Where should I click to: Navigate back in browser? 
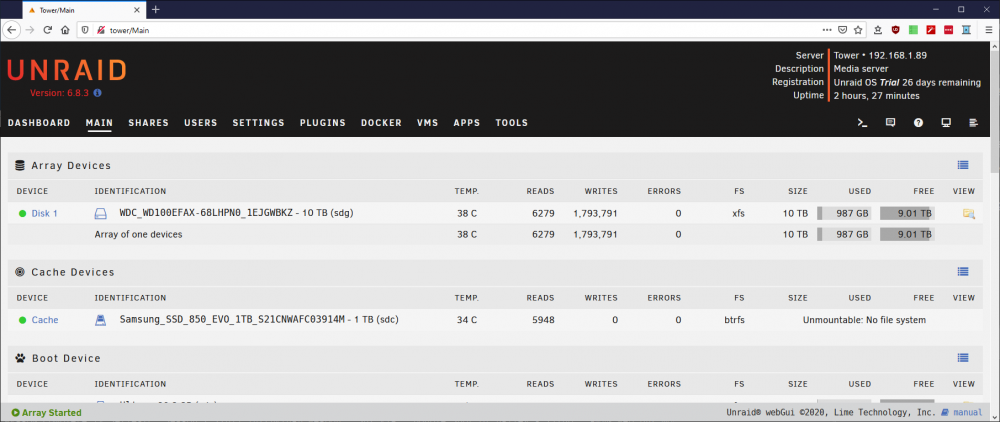coord(12,29)
